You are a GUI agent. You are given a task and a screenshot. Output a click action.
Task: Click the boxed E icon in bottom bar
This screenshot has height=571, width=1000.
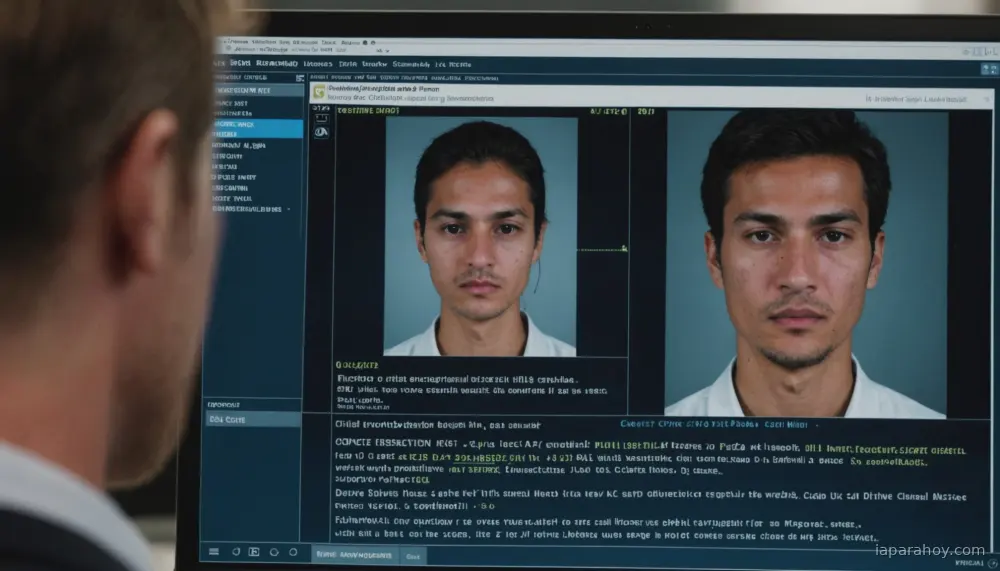(254, 551)
